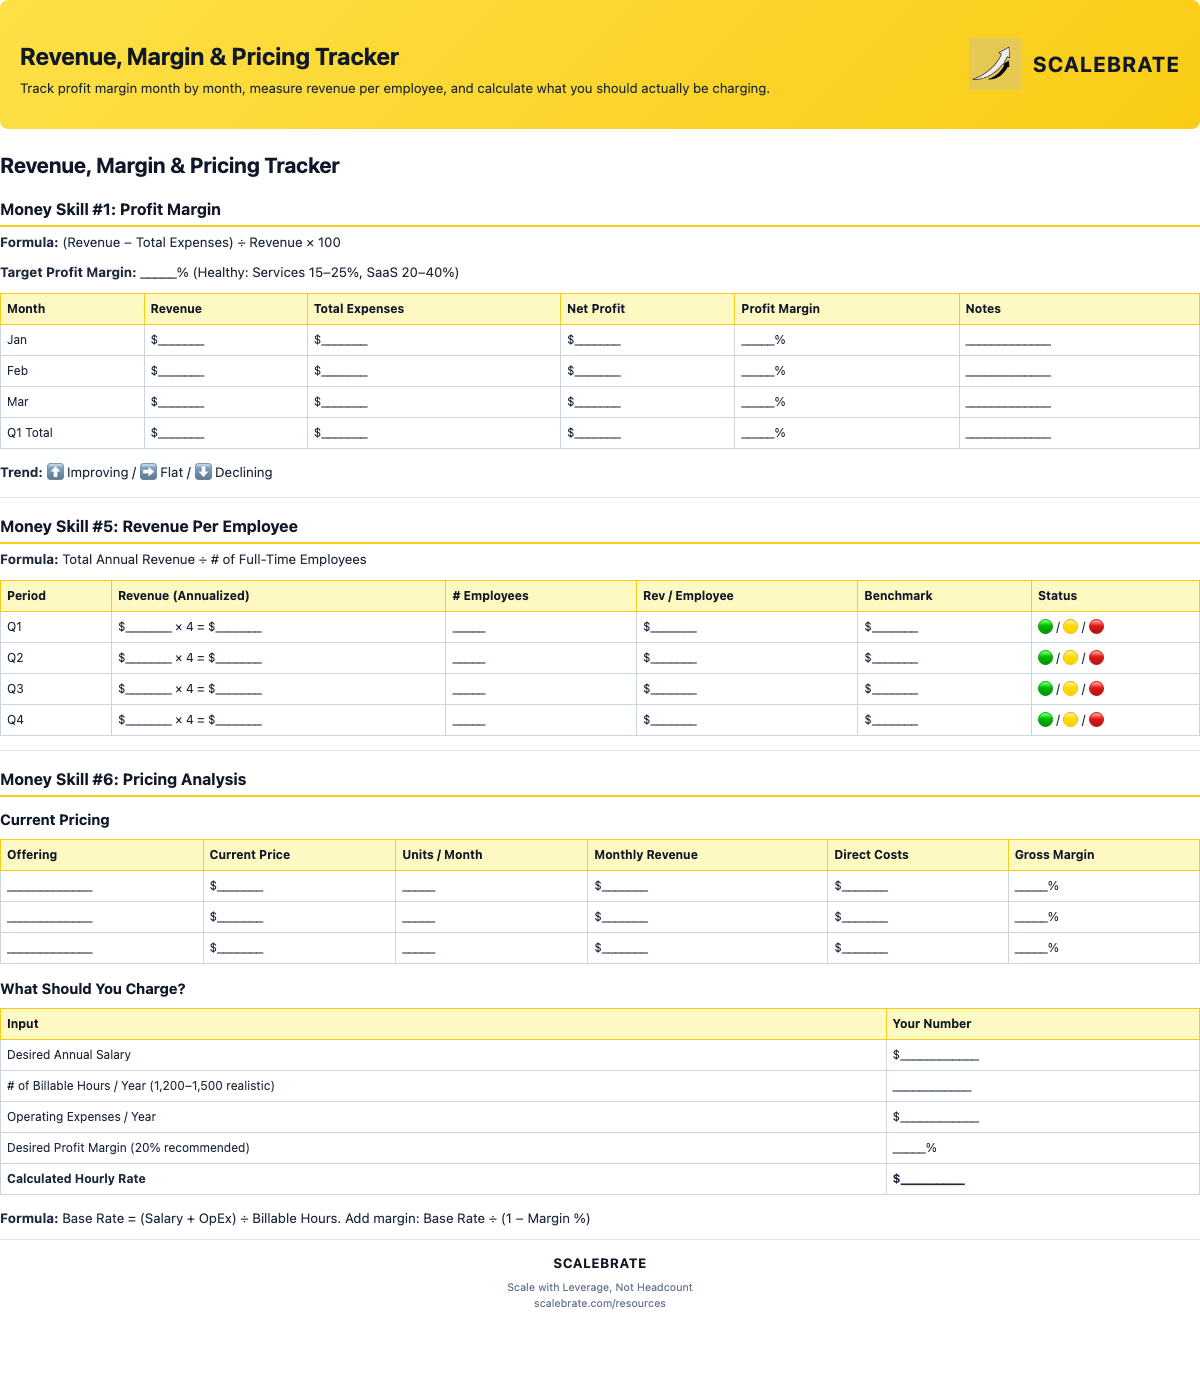
Task: Mark Q2 status yellow circle
Action: [1071, 658]
